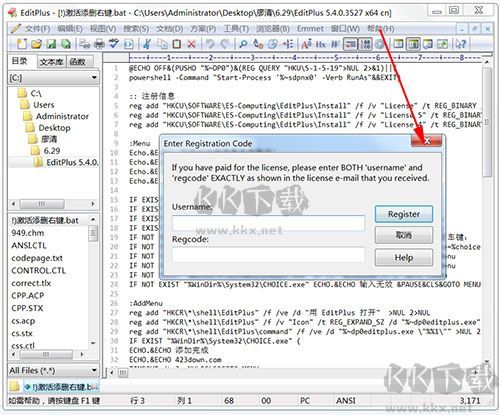Click the red Delete X toolbar icon
Viewport: 500px width, 415px height.
pos(191,44)
